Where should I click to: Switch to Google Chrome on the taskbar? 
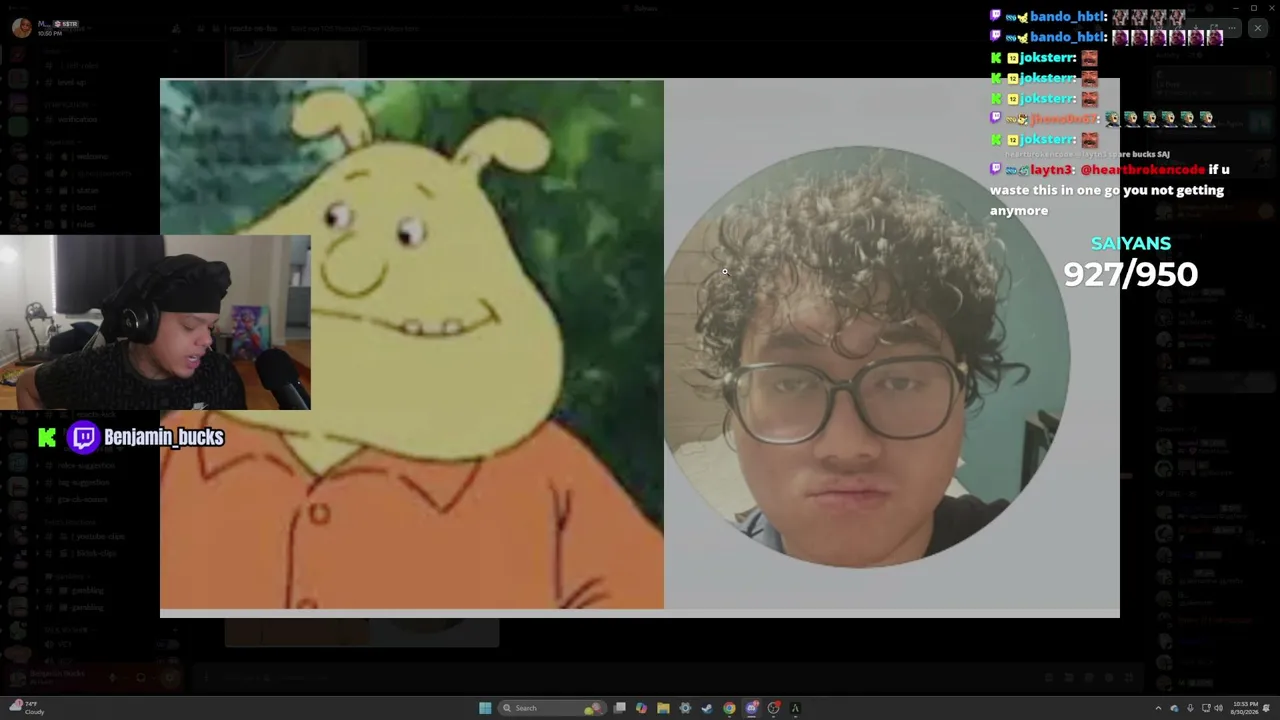(x=729, y=708)
